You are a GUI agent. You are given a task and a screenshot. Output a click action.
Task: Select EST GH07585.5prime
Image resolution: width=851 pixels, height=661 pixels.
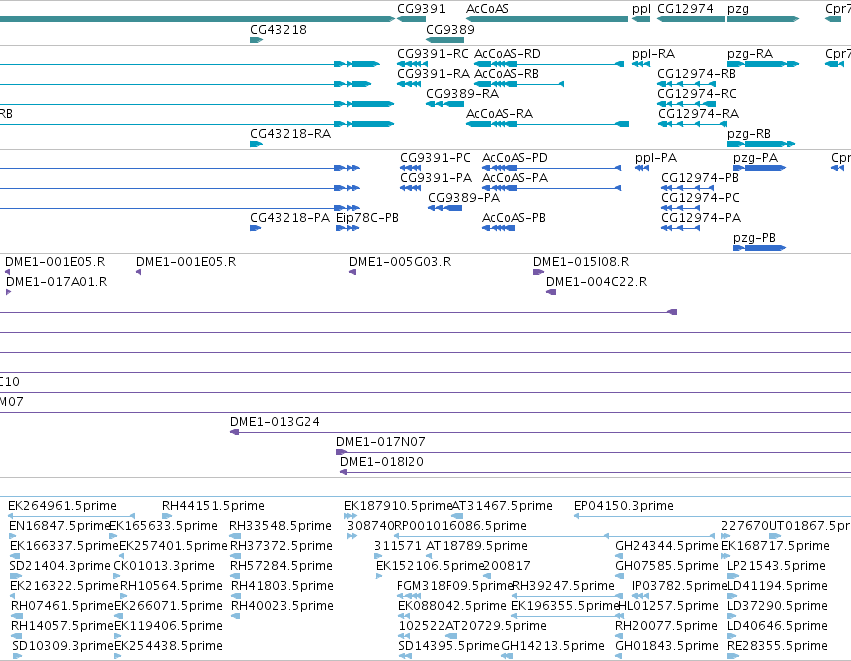[666, 567]
